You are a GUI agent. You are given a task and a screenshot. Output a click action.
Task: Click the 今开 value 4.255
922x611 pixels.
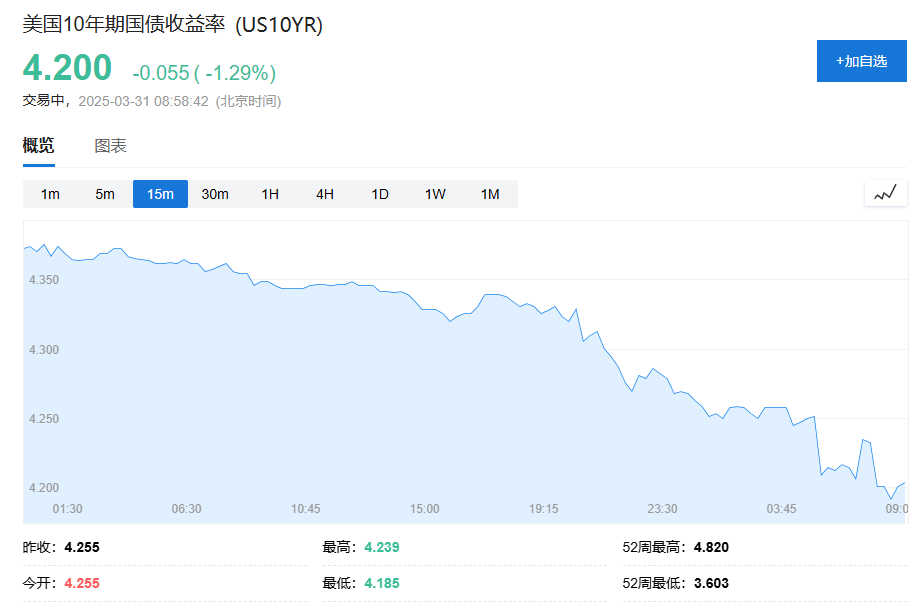(x=82, y=583)
